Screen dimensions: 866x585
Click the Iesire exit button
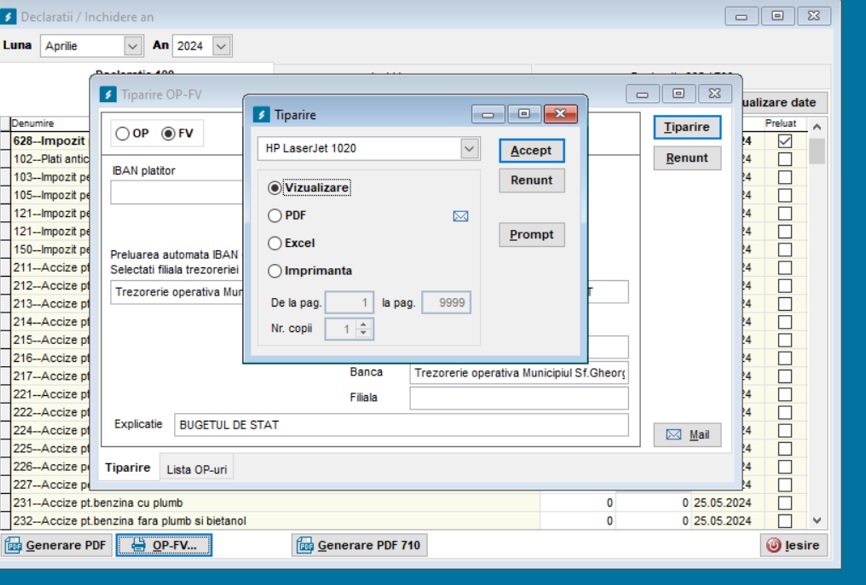[793, 545]
